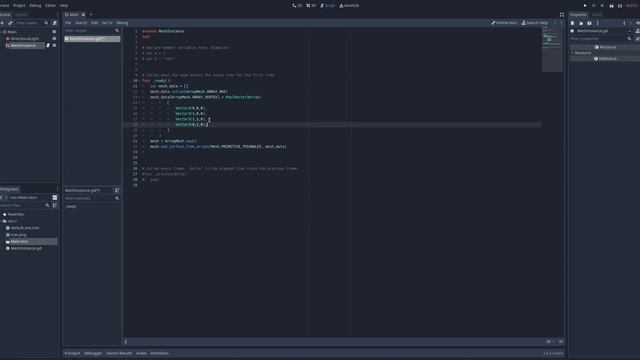640x360 pixels.
Task: Open the Project menu
Action: tap(19, 6)
